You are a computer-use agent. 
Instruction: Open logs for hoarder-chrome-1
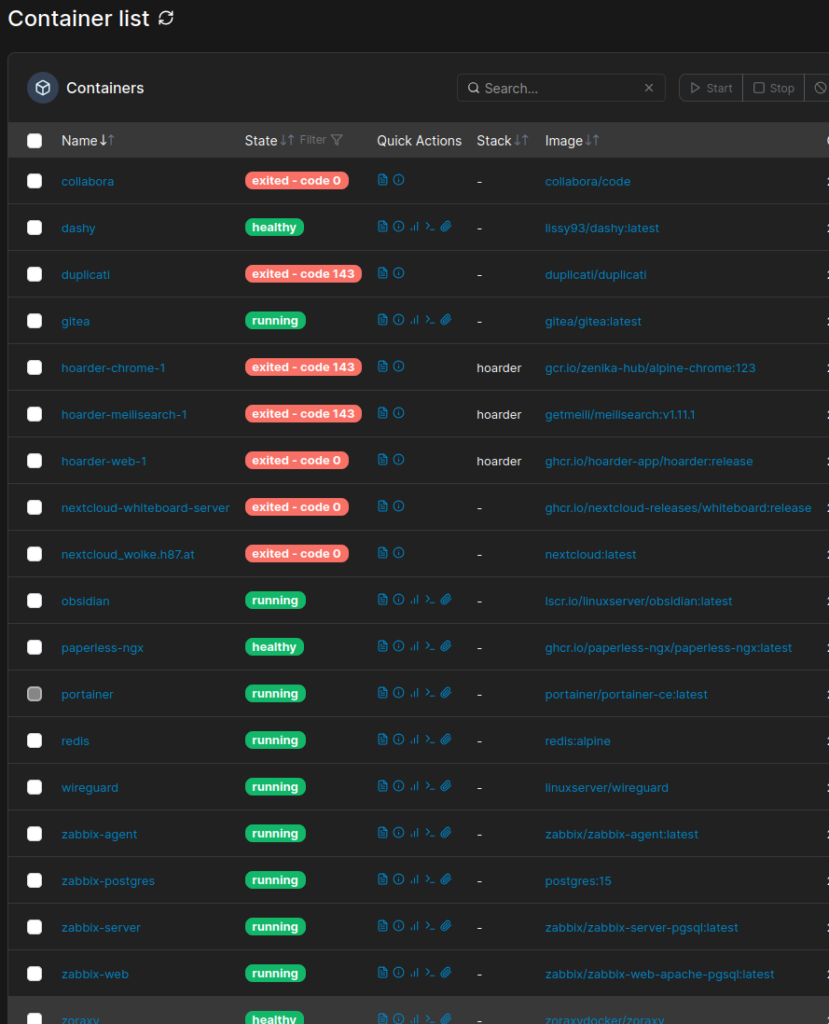(383, 366)
